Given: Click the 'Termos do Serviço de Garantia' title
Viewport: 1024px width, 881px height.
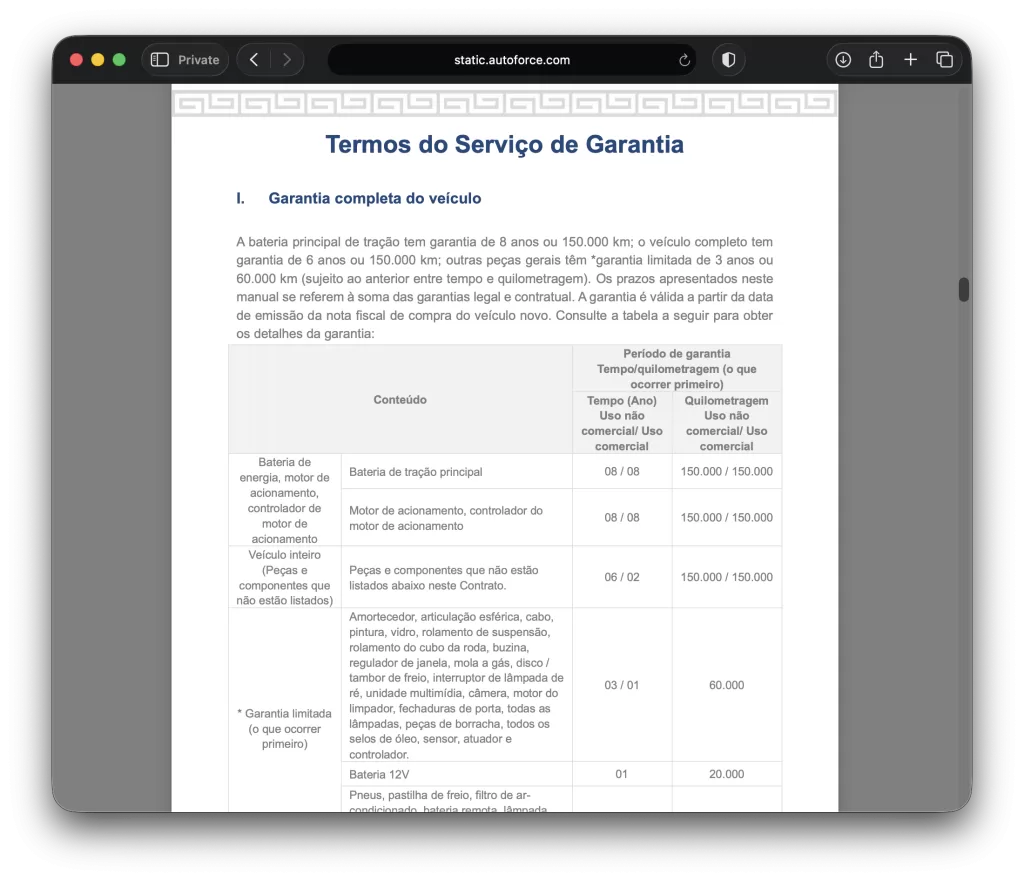Looking at the screenshot, I should (504, 144).
